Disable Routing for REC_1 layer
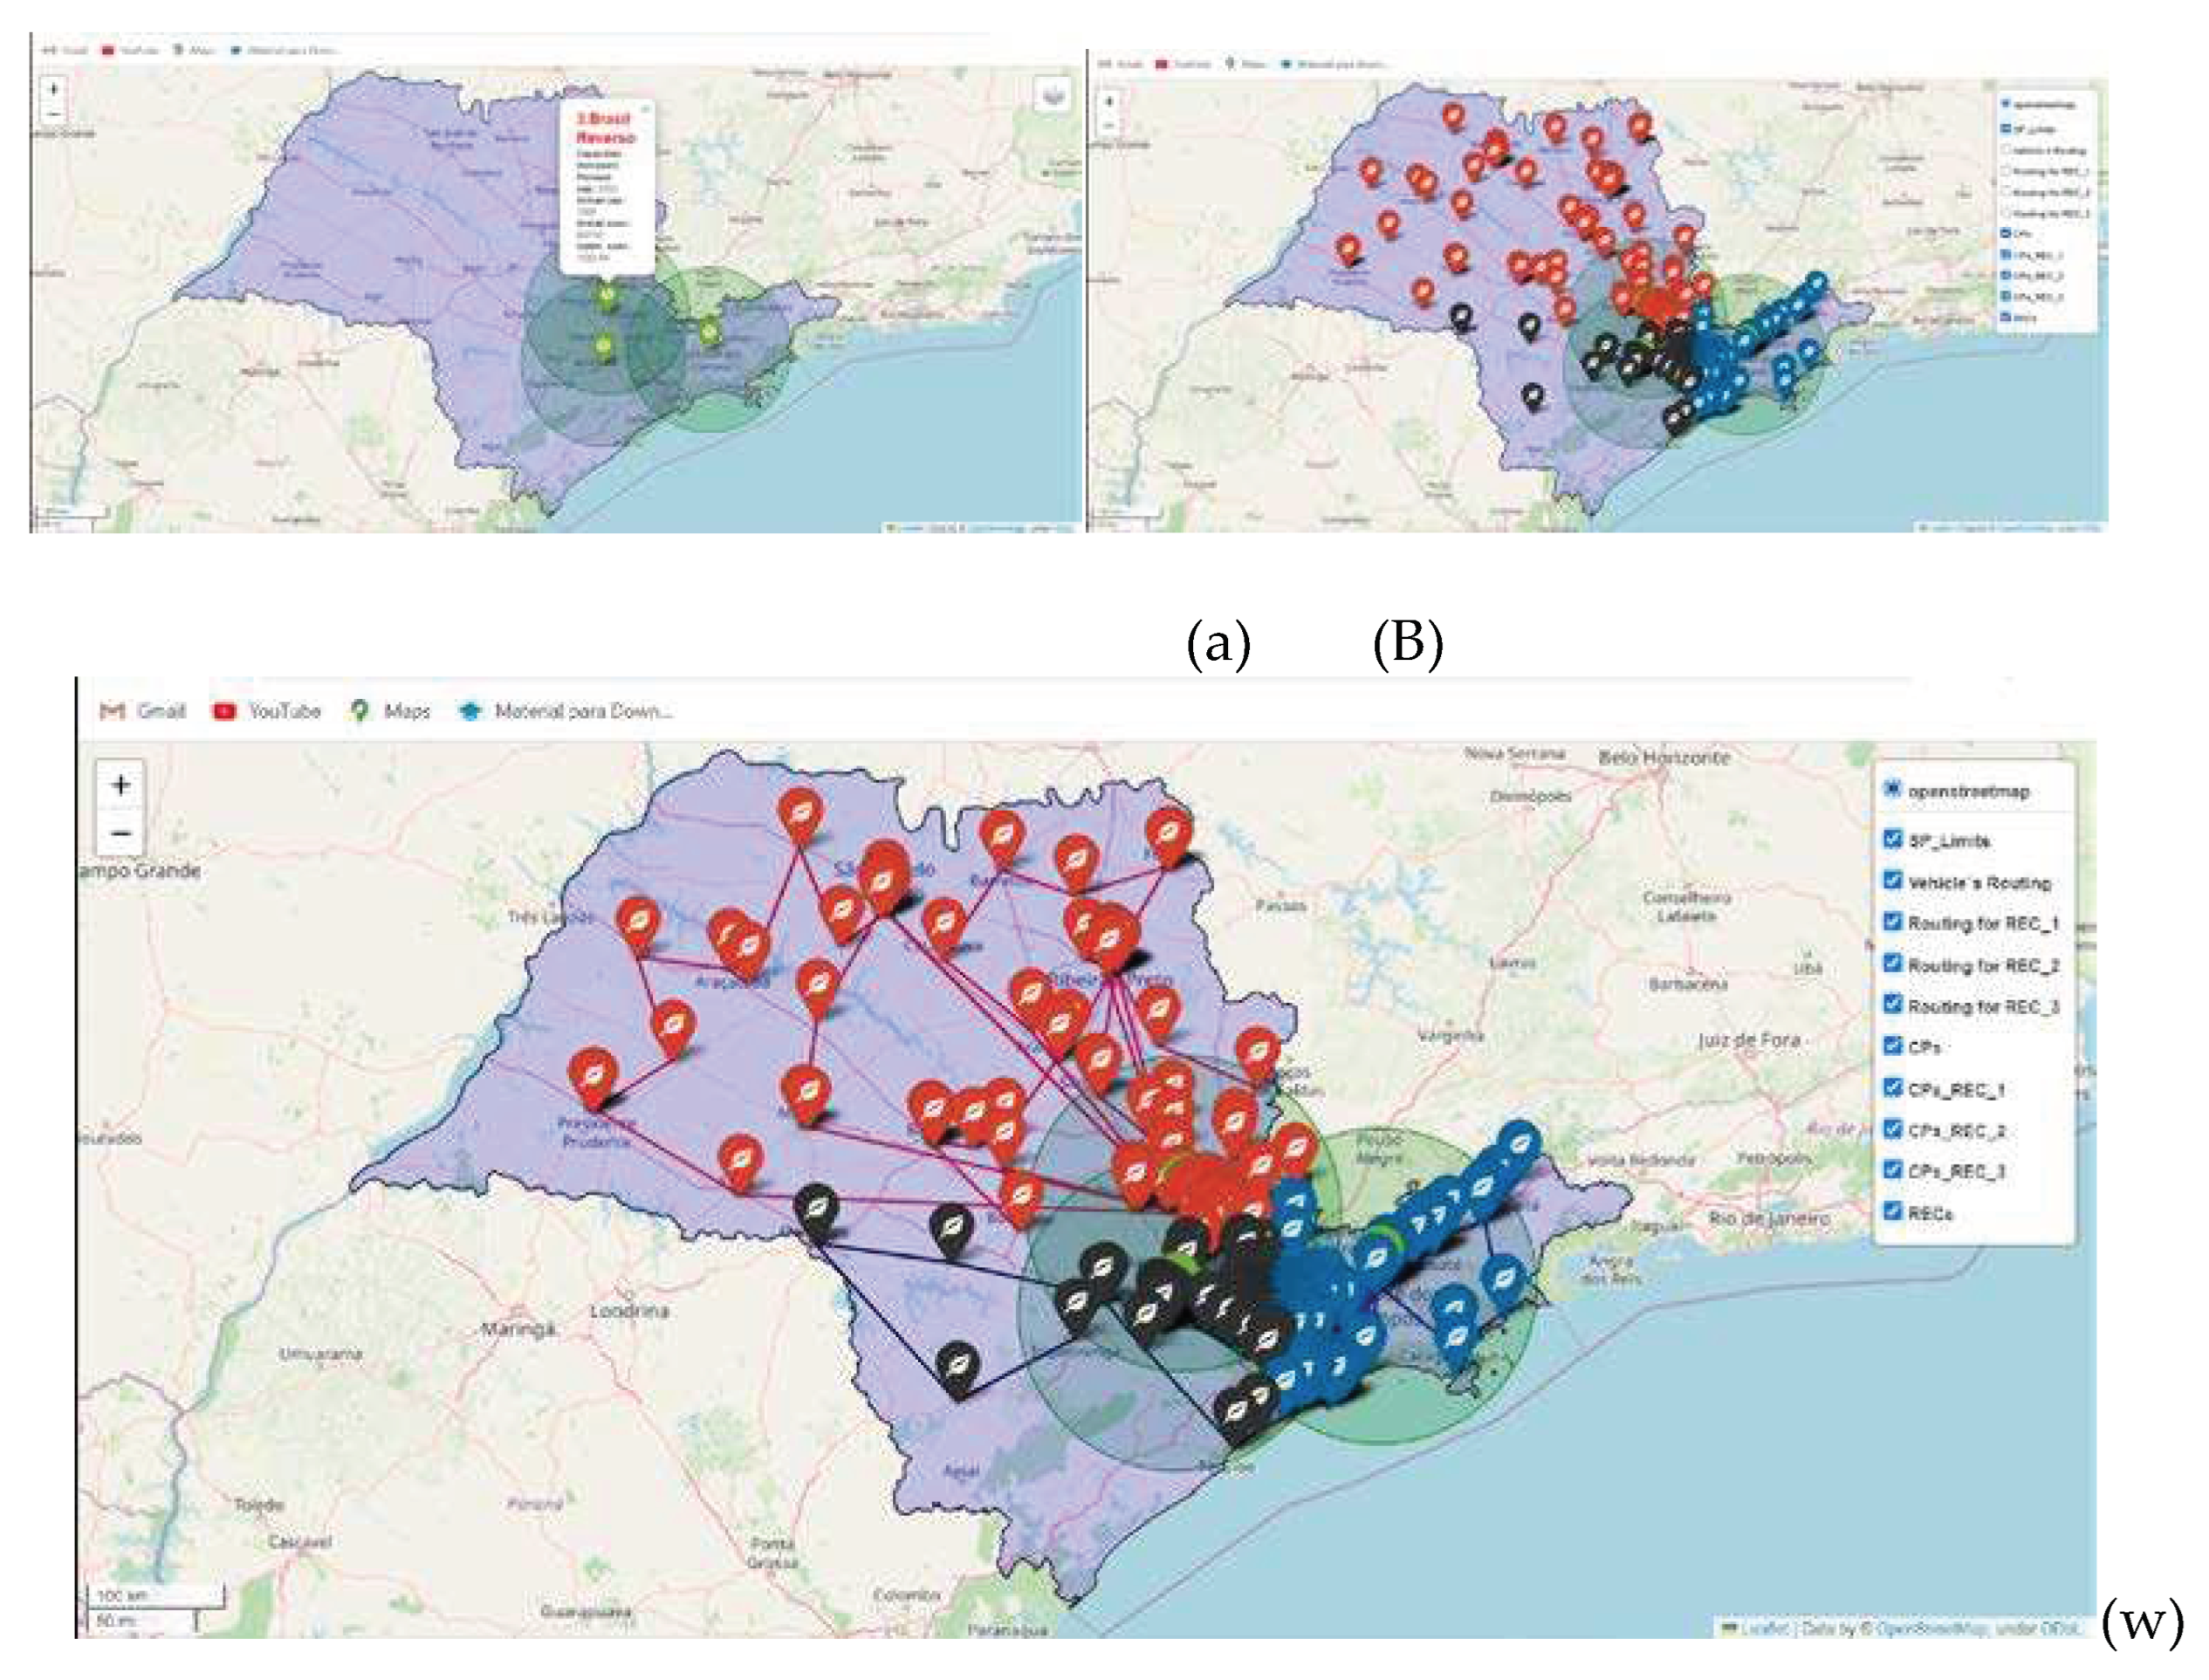The height and width of the screenshot is (1680, 2209). click(x=1892, y=921)
